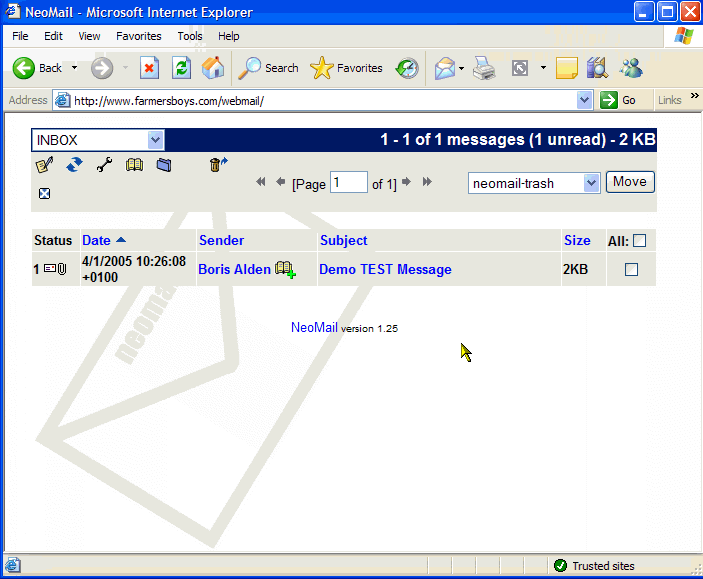Image resolution: width=703 pixels, height=579 pixels.
Task: Click the IE Home button
Action: coord(213,68)
